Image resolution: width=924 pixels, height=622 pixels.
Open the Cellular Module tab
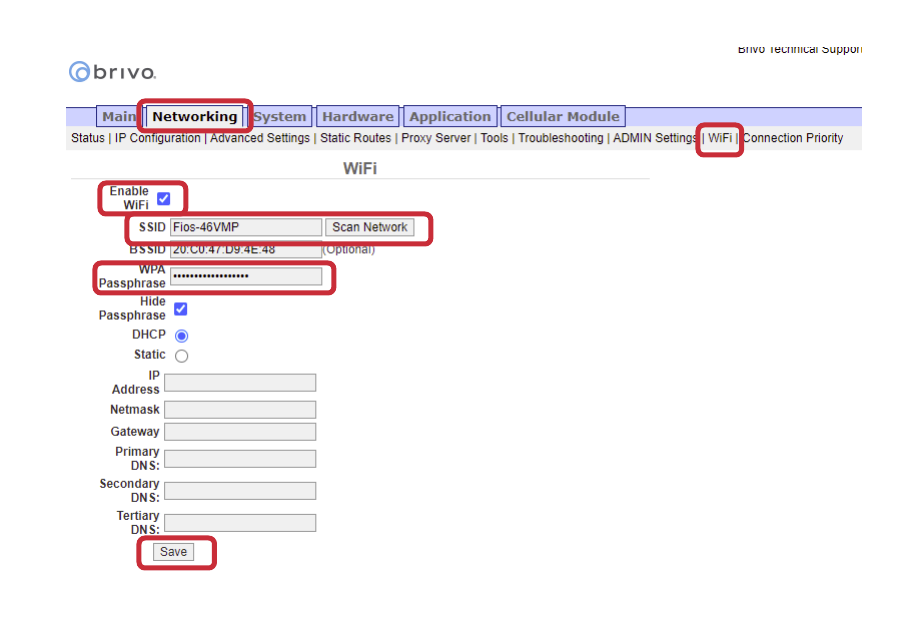click(x=563, y=117)
